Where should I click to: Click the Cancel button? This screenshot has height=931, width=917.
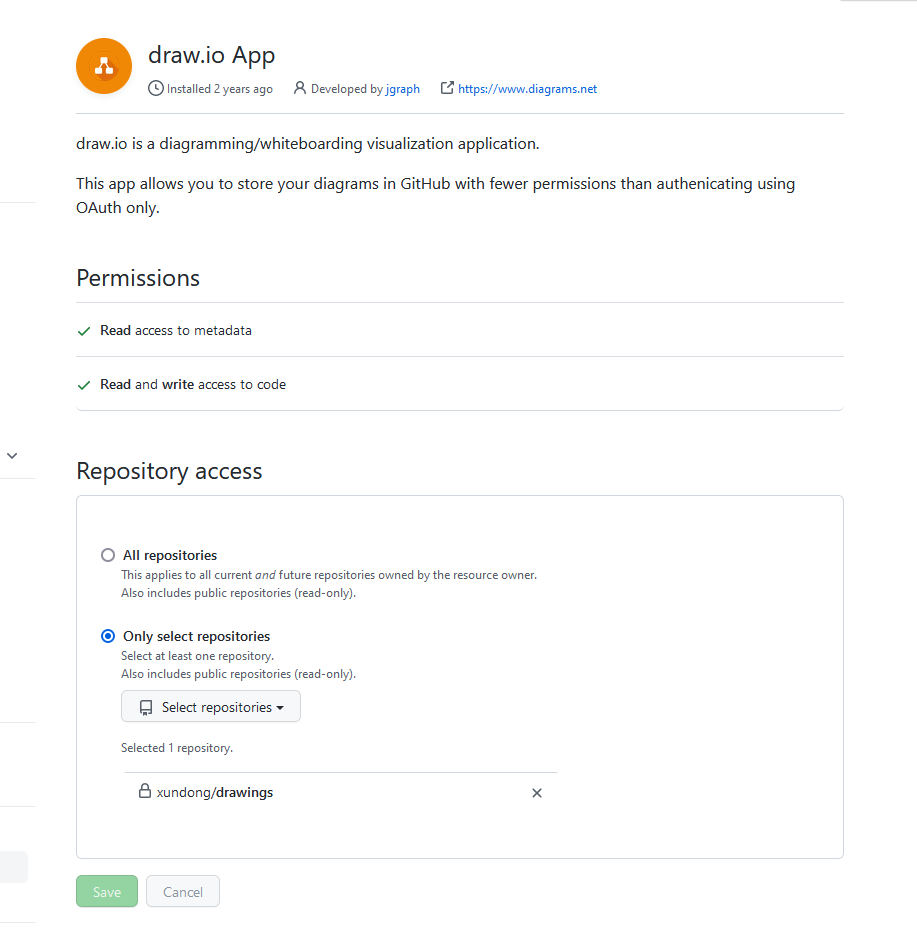182,891
